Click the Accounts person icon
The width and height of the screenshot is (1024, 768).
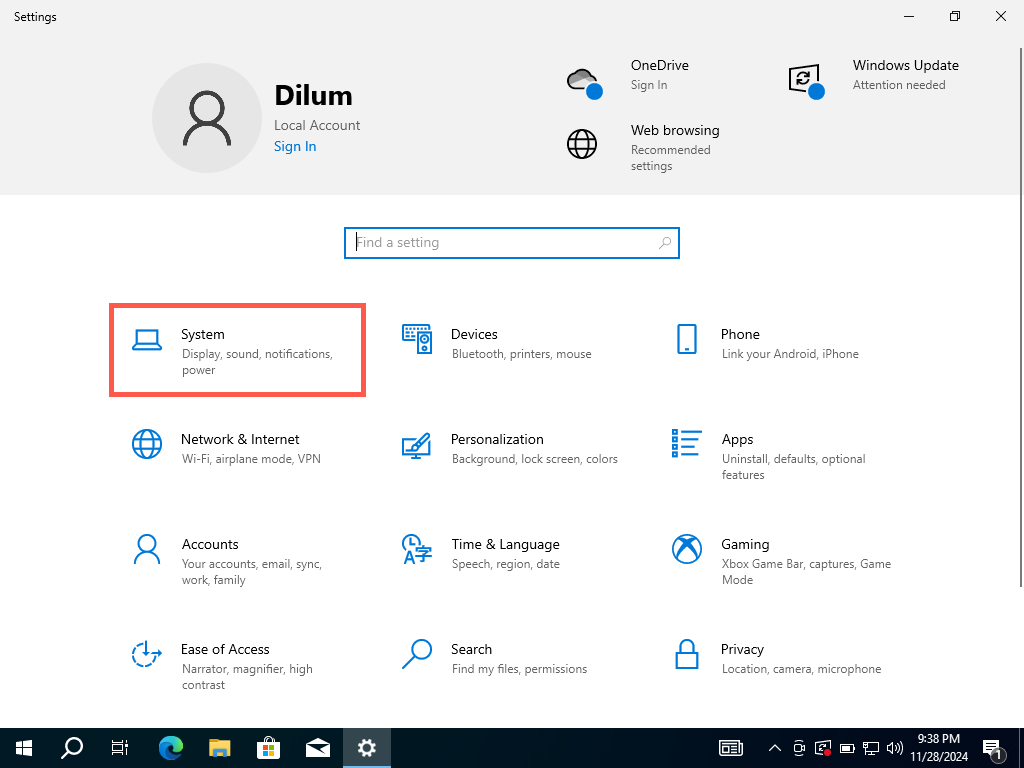(147, 549)
